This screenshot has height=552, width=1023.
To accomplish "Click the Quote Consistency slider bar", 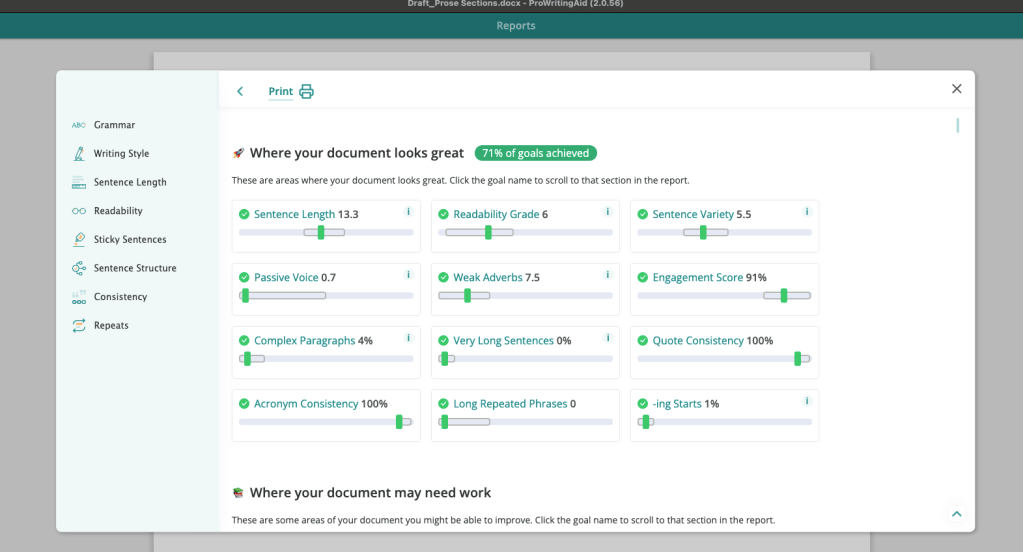I will pyautogui.click(x=724, y=359).
